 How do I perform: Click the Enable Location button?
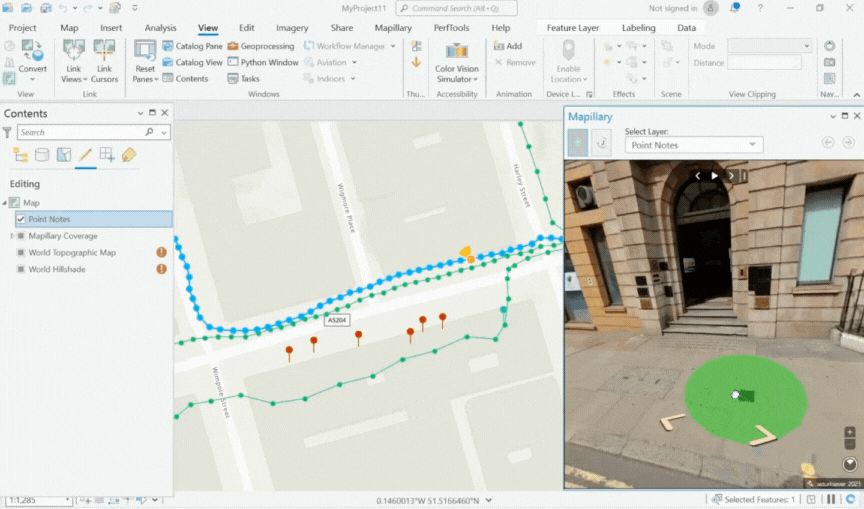point(568,61)
